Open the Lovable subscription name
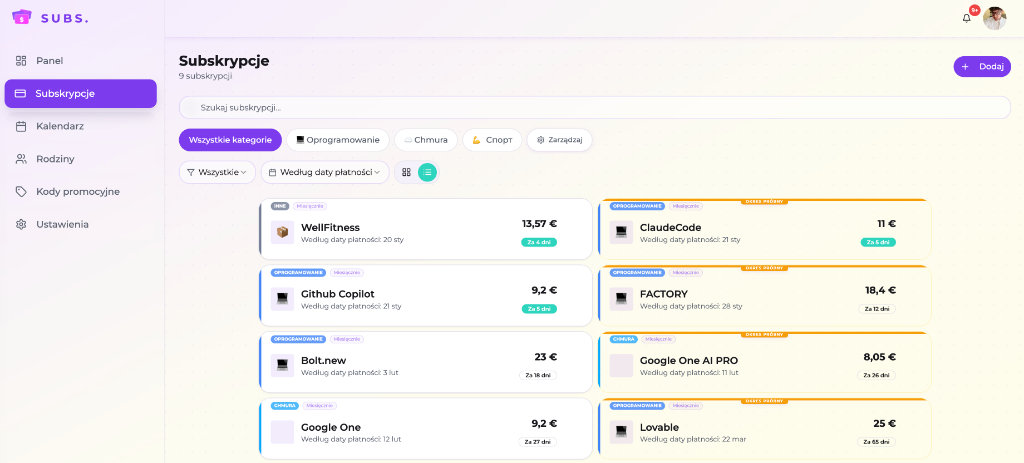Image resolution: width=1024 pixels, height=463 pixels. (660, 427)
